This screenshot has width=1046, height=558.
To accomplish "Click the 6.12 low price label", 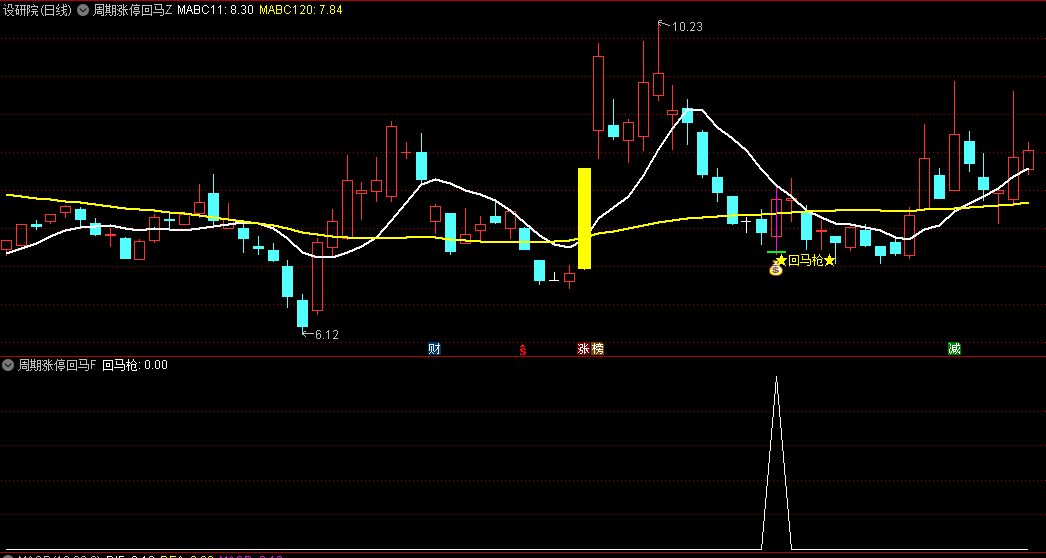I will [326, 335].
